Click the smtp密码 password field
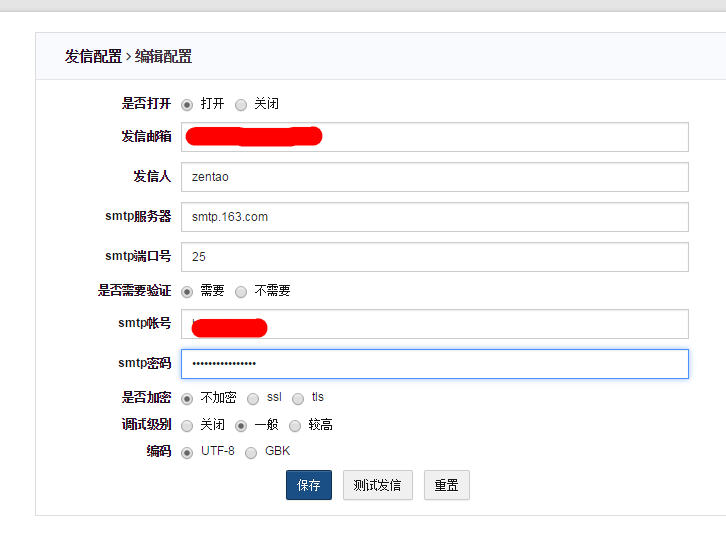 pyautogui.click(x=435, y=364)
